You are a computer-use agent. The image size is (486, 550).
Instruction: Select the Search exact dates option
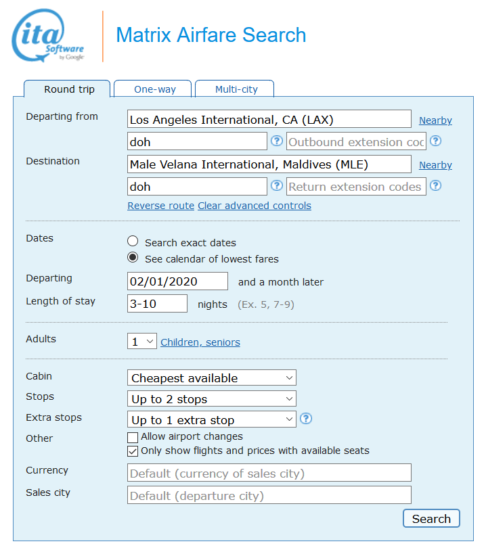(133, 241)
